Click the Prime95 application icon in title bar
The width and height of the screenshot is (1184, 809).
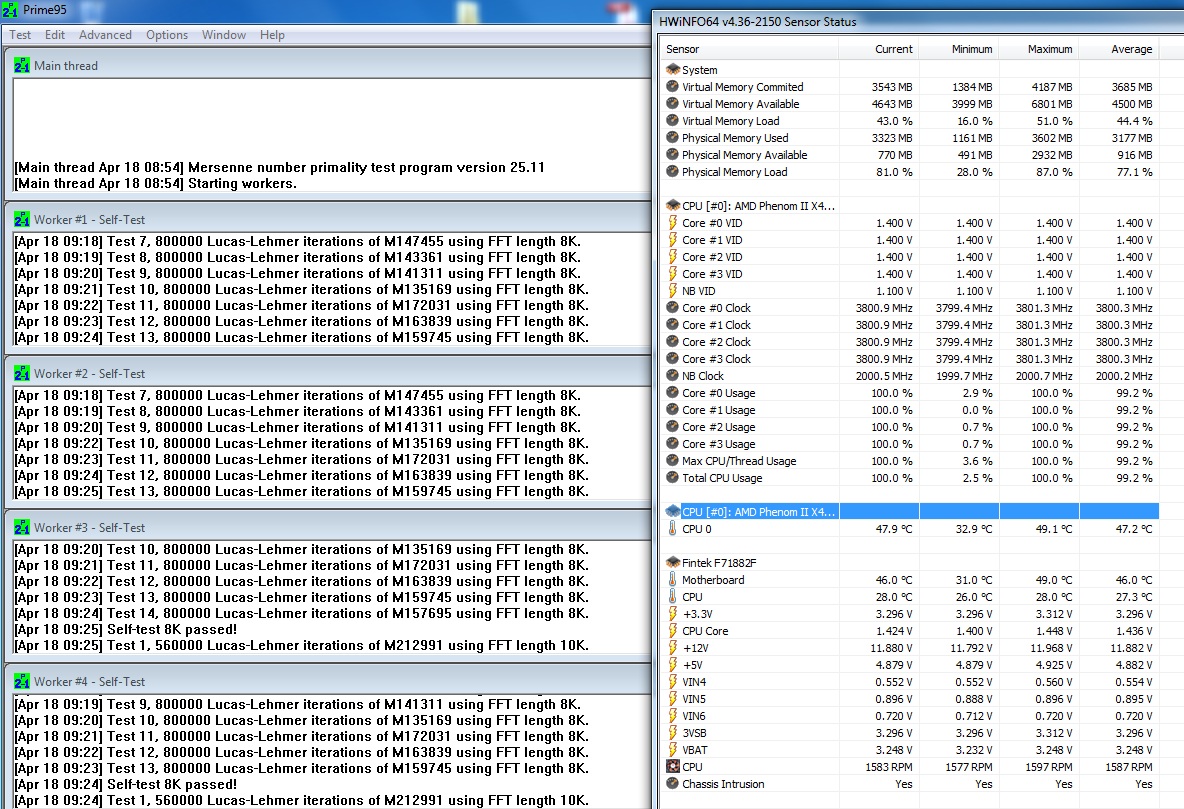[11, 10]
